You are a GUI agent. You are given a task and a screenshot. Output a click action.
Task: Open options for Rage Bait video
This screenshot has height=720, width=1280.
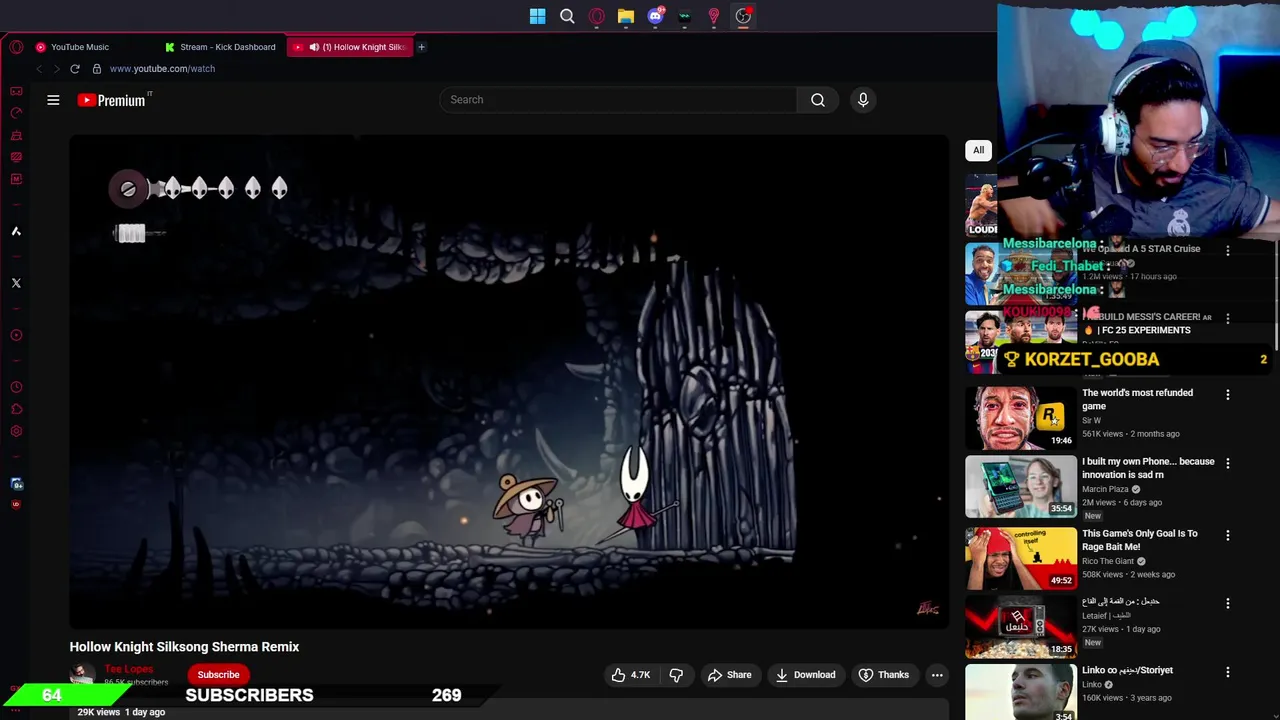(x=1228, y=536)
